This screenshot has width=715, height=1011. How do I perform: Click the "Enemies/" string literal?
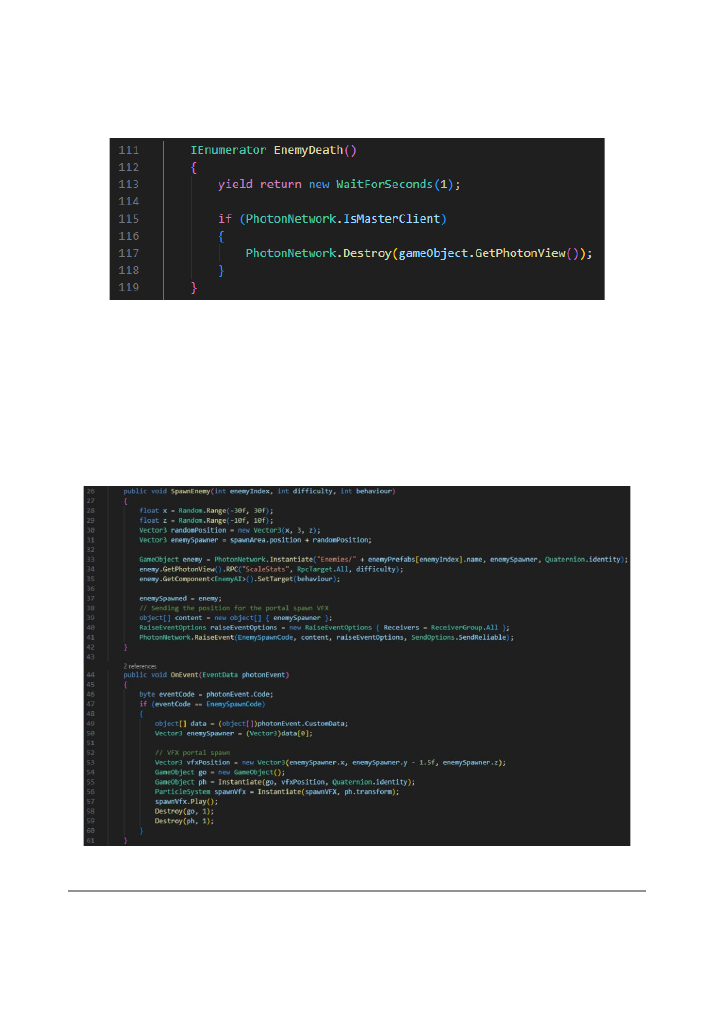pyautogui.click(x=337, y=560)
